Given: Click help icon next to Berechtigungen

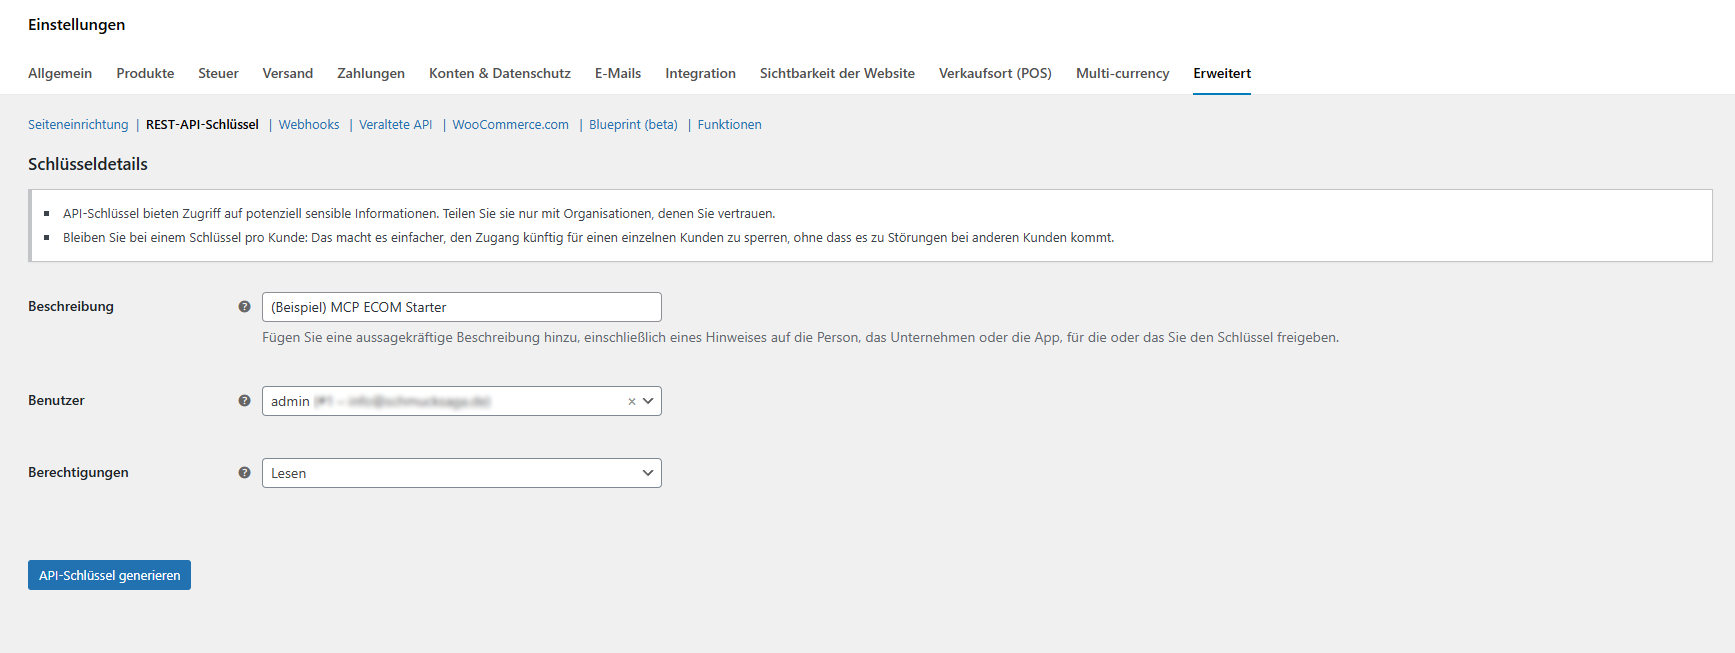Looking at the screenshot, I should (244, 473).
